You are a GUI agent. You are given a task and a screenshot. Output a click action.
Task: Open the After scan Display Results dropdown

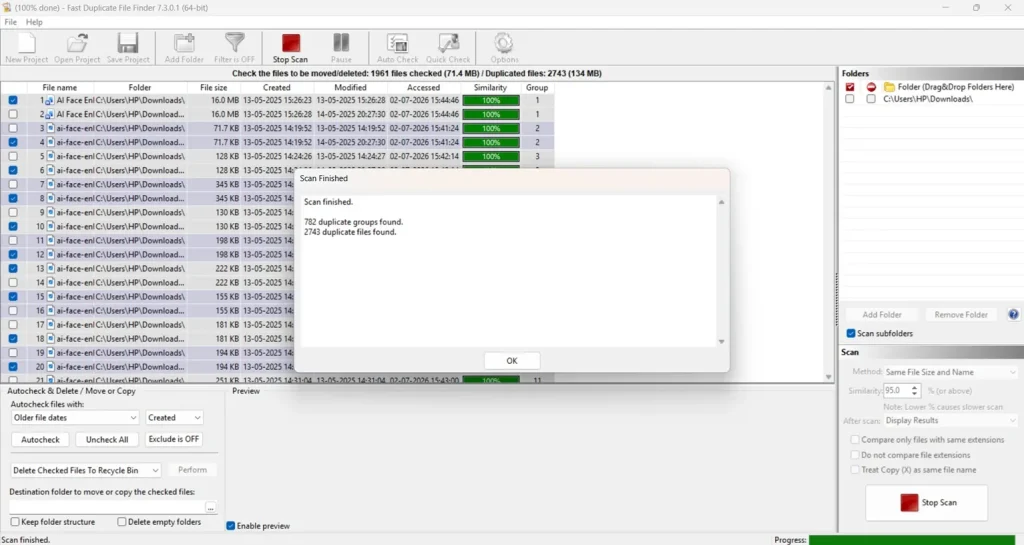pyautogui.click(x=950, y=421)
